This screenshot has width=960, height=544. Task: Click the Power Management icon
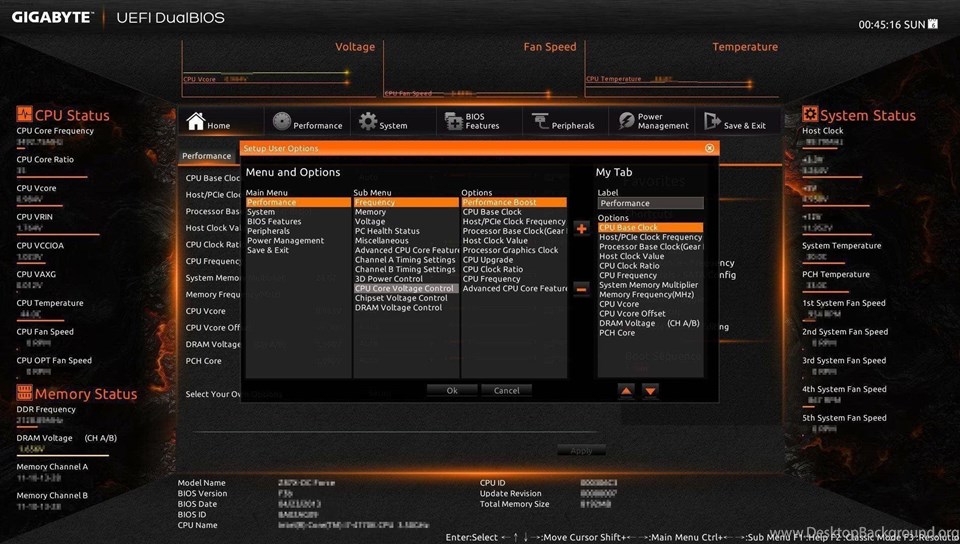[626, 121]
